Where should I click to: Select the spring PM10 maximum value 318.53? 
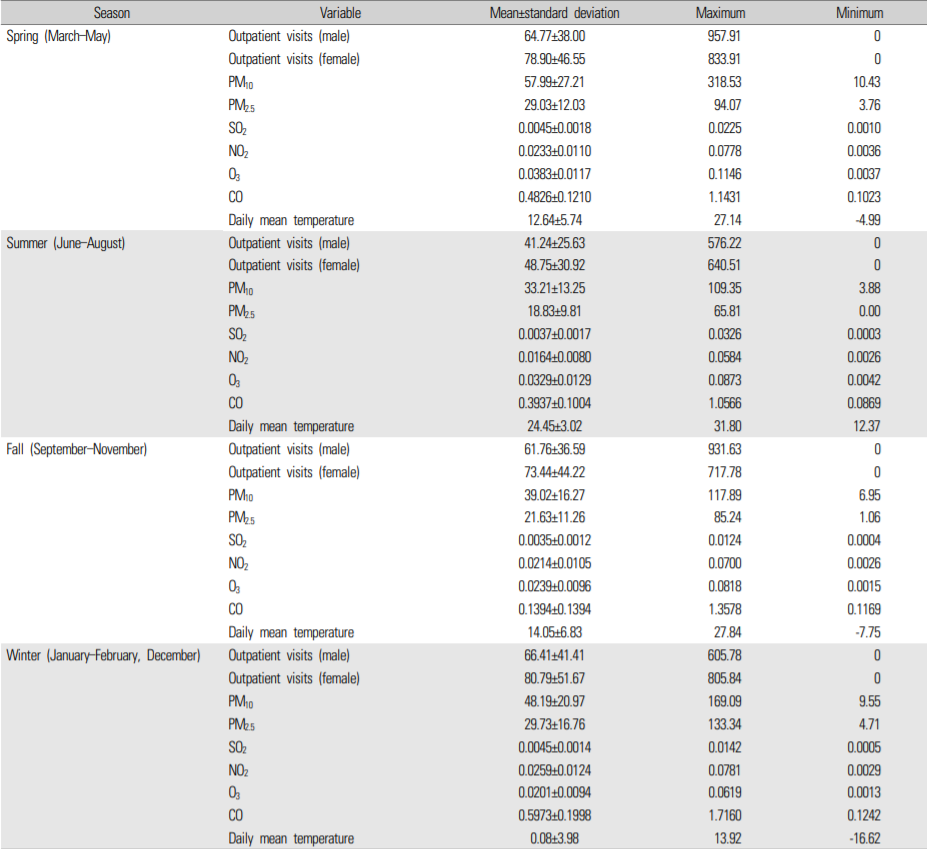[x=720, y=82]
